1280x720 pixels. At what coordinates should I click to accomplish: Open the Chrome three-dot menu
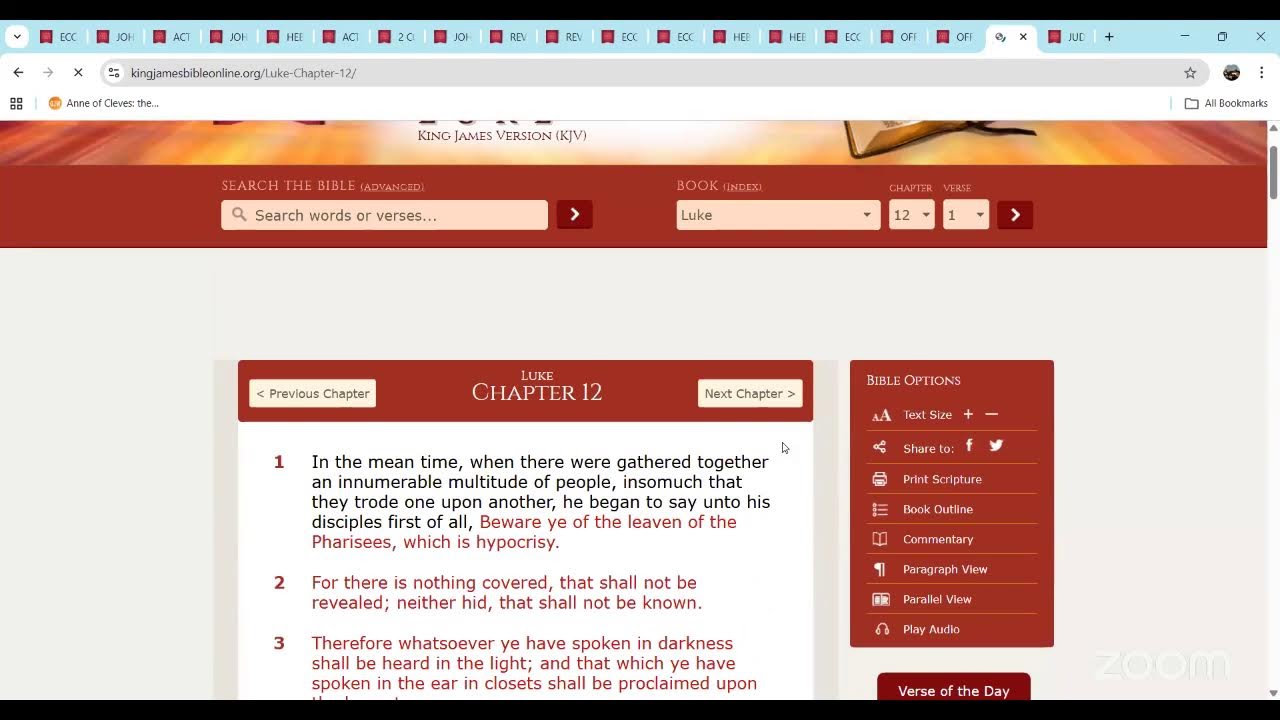click(x=1262, y=72)
